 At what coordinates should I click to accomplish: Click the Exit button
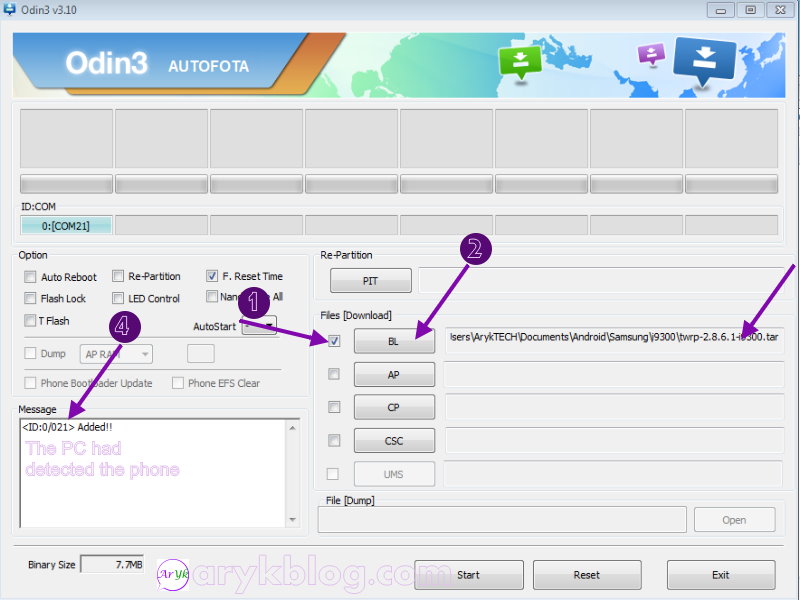(x=720, y=574)
